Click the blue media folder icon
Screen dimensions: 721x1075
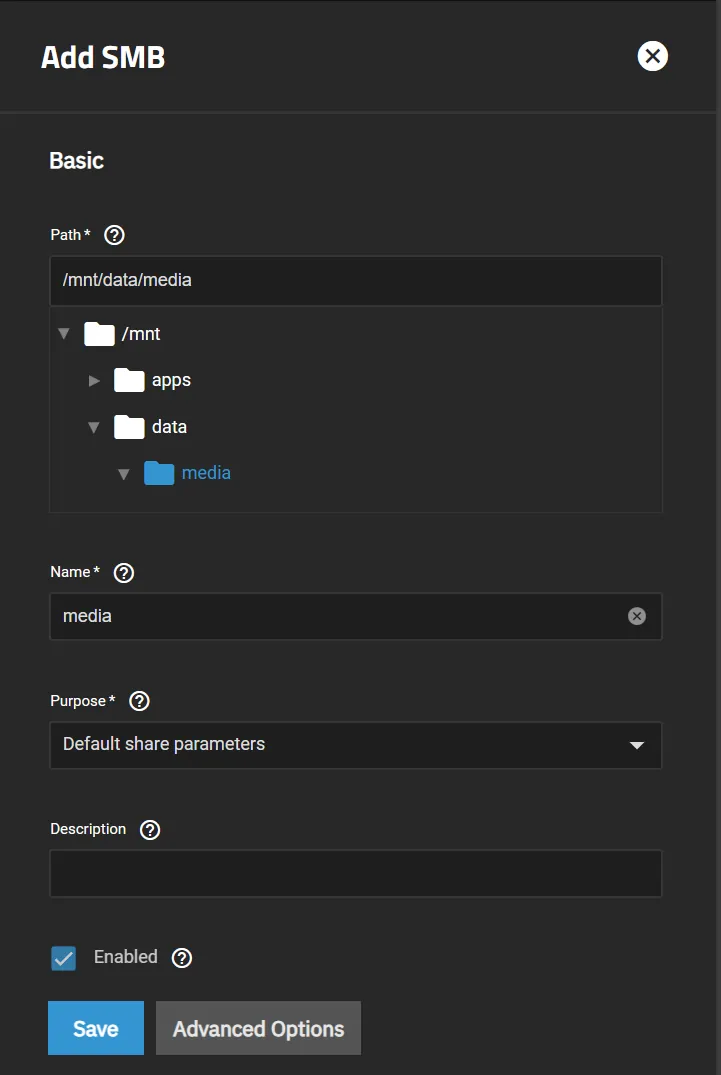click(x=159, y=473)
